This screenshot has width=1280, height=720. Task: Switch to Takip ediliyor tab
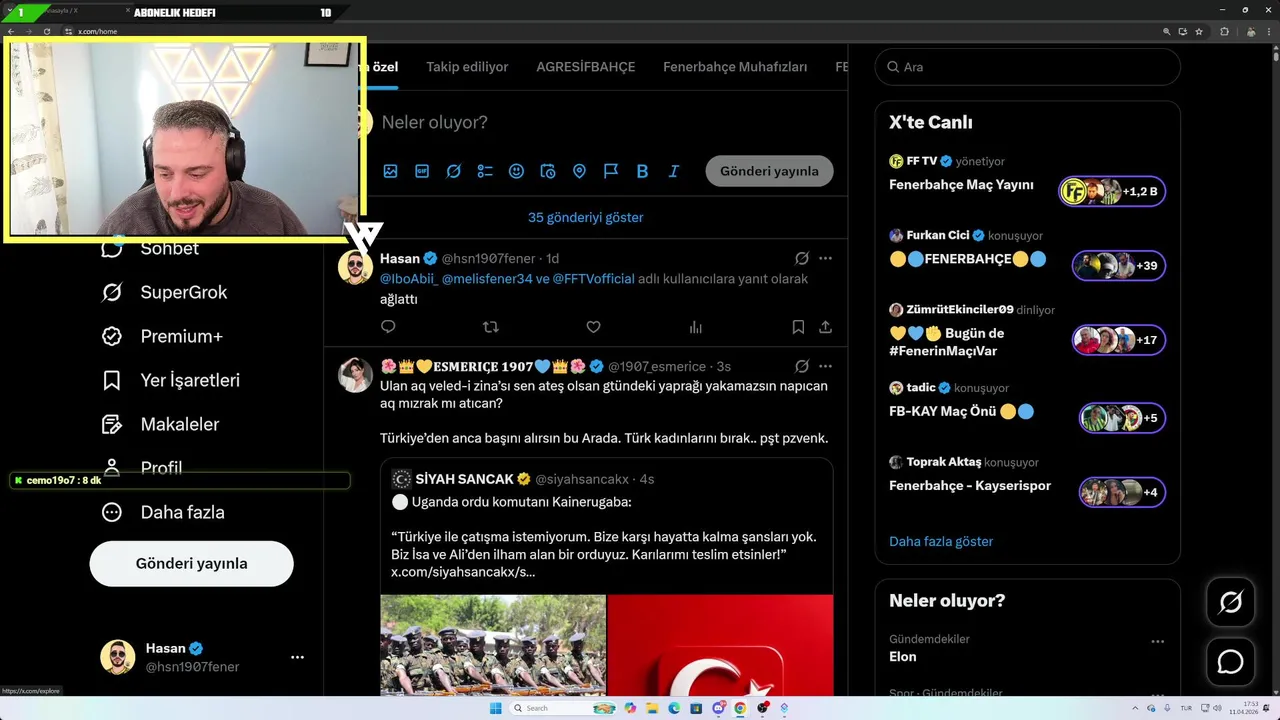click(467, 67)
